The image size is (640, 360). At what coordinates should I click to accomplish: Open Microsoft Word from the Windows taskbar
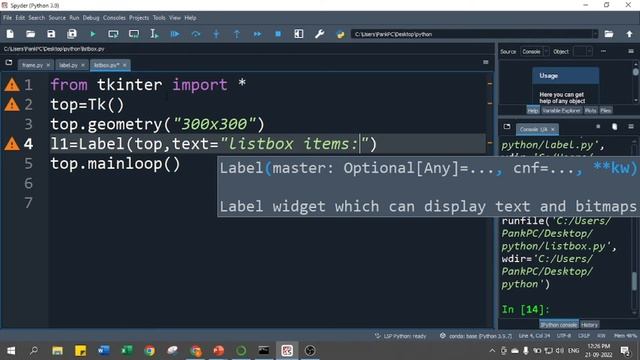click(x=103, y=351)
